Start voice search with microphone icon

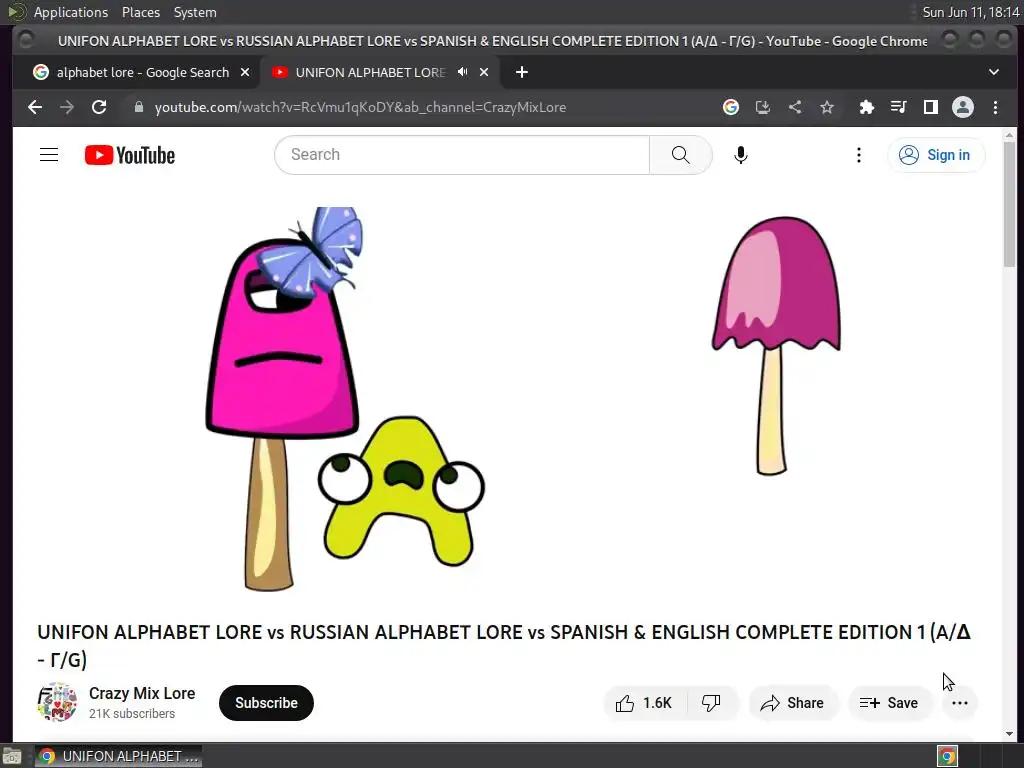741,155
